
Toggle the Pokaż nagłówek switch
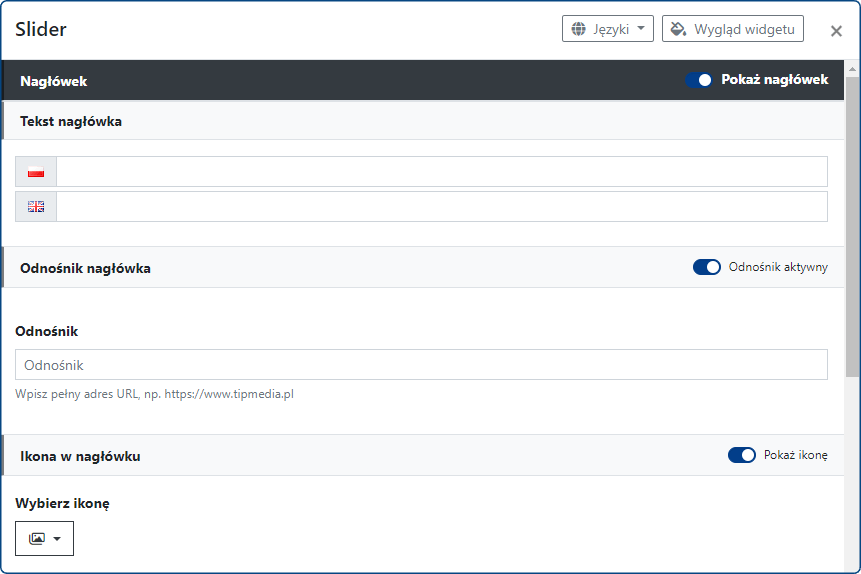coord(698,80)
